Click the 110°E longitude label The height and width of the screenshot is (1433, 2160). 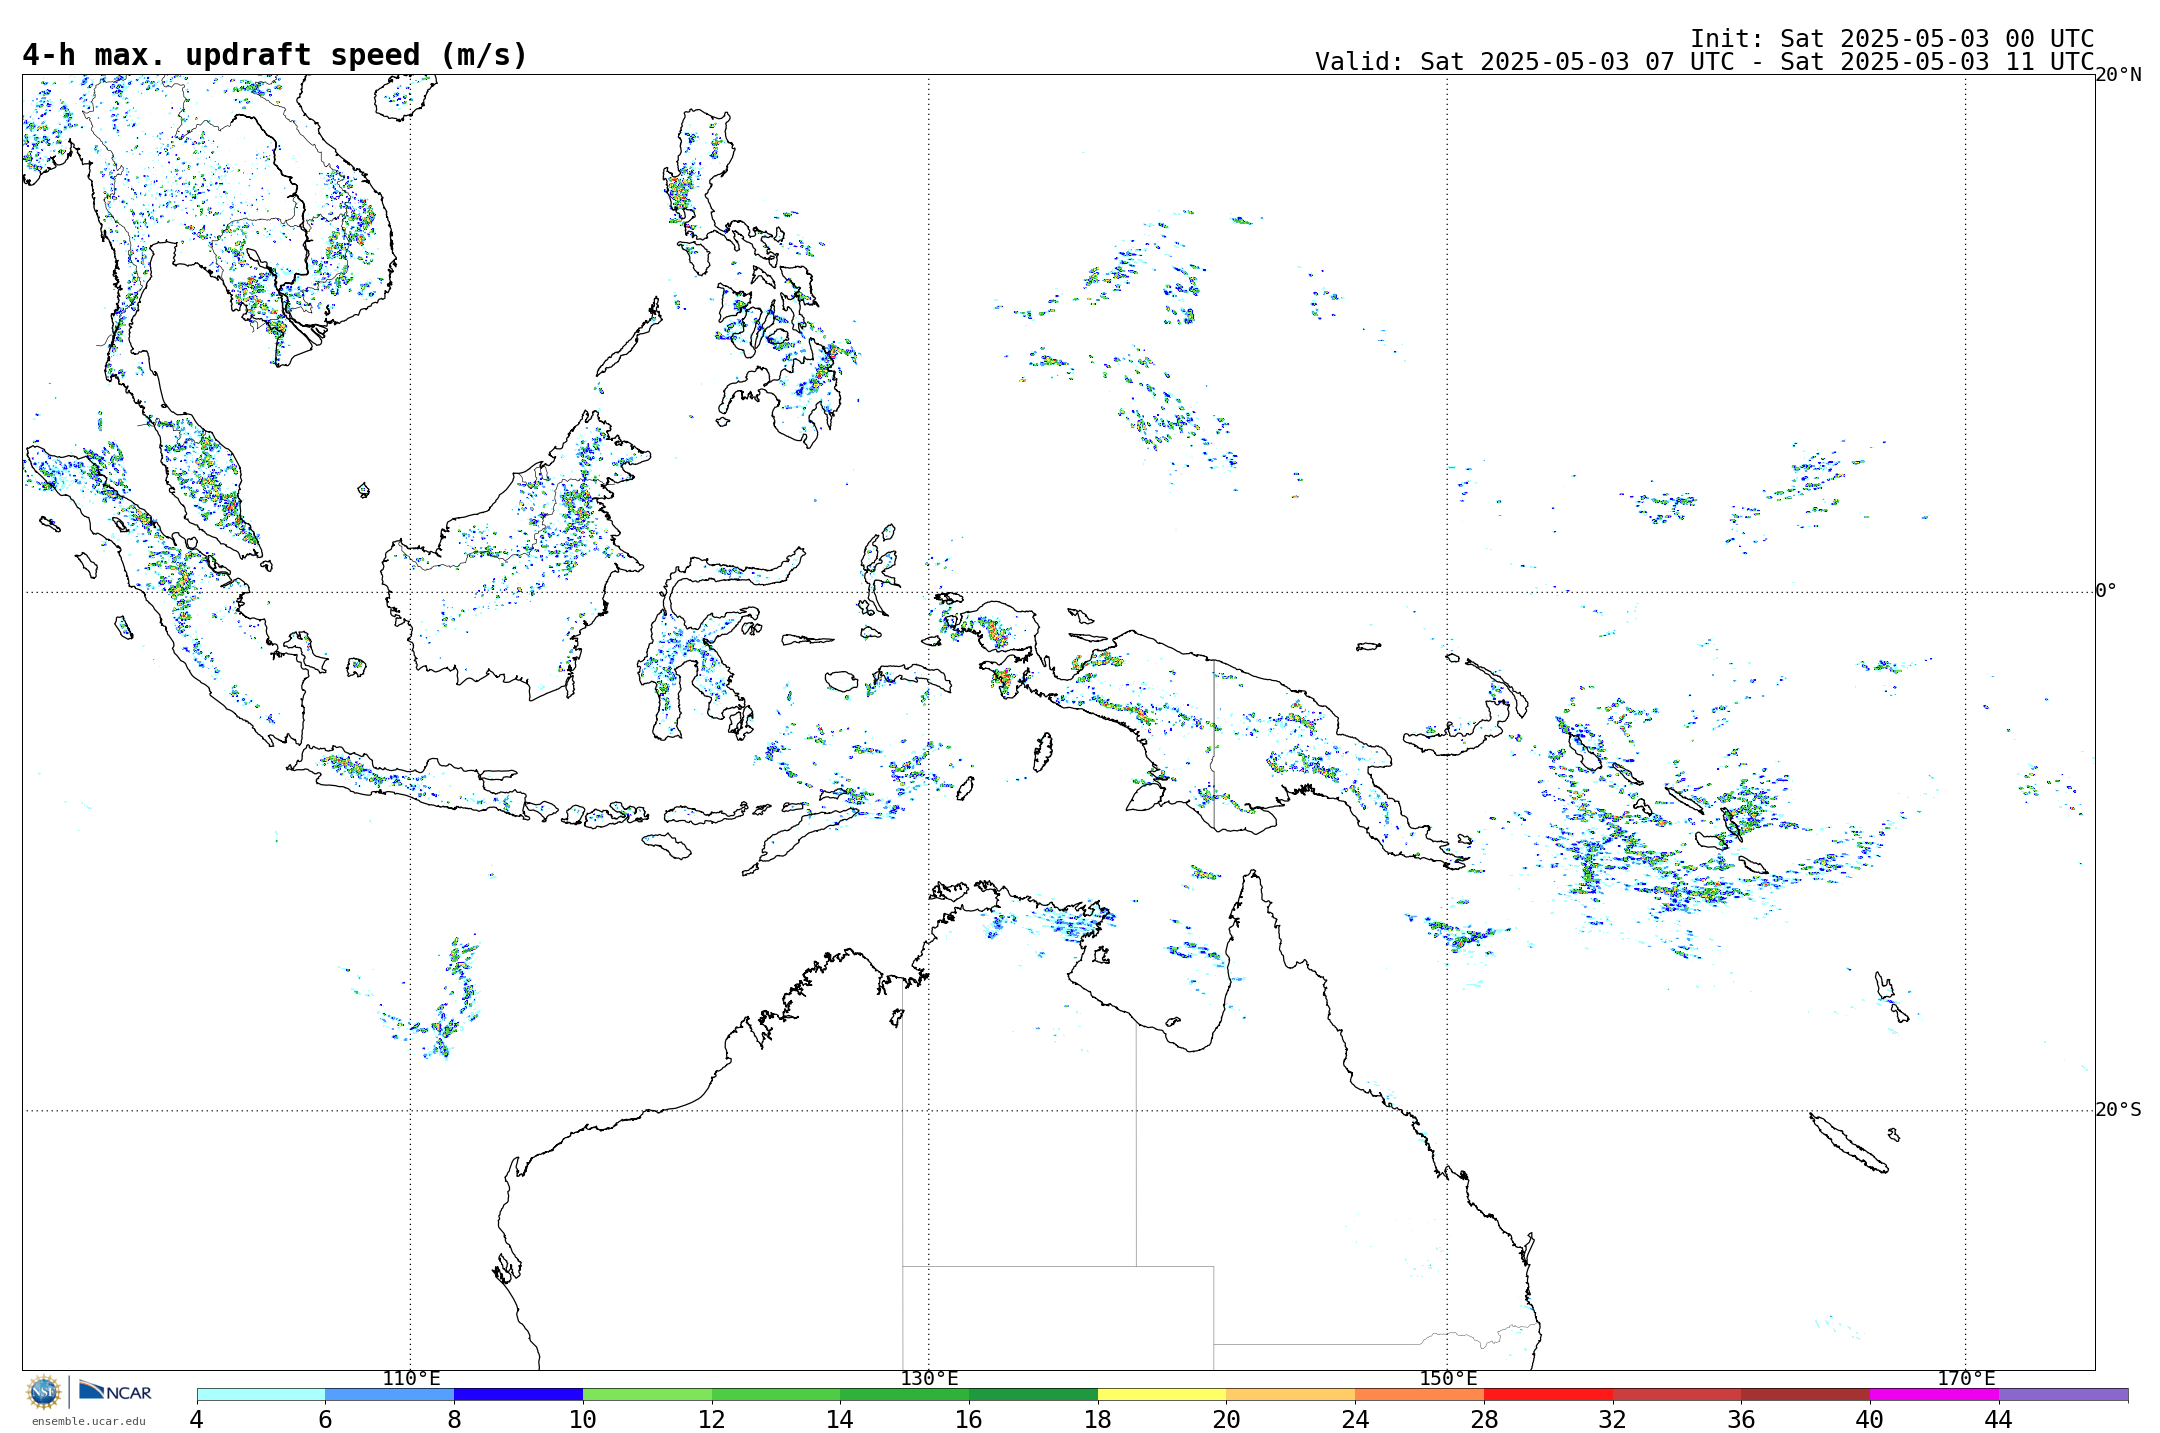point(411,1379)
